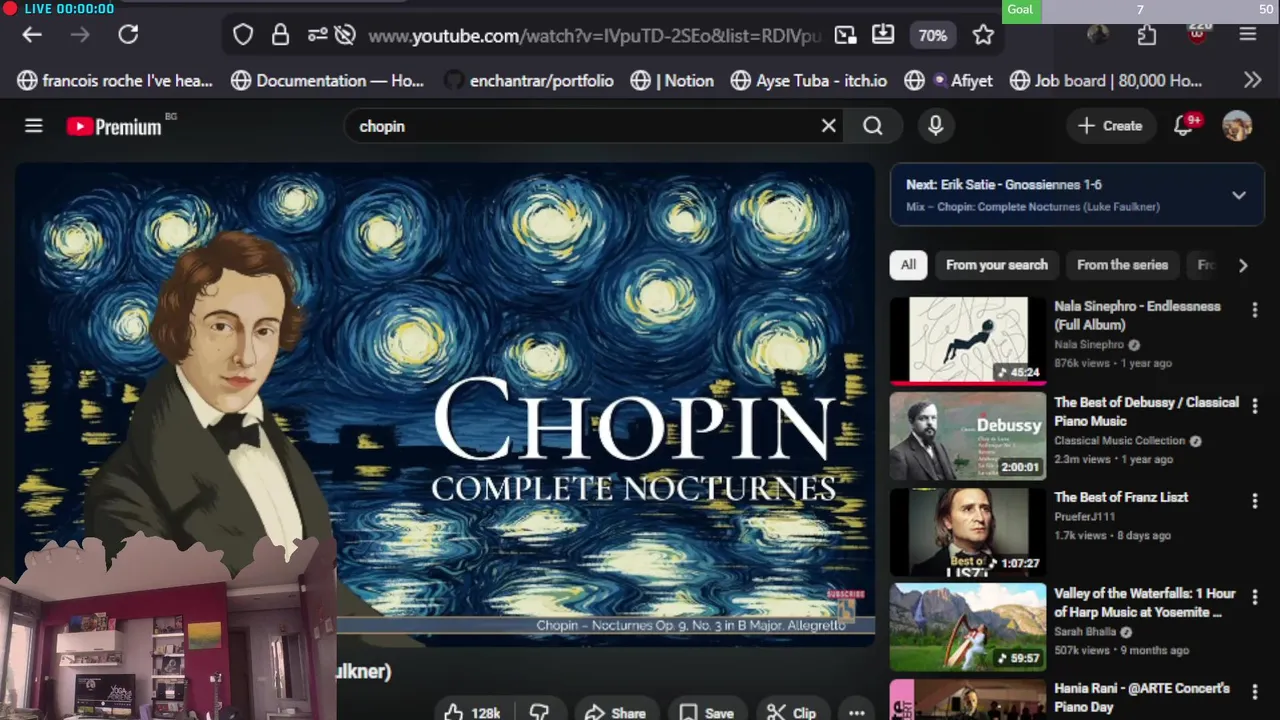Open 'The Best of Debussy / Classical Piano Music'
This screenshot has height=720, width=1280.
[1146, 411]
